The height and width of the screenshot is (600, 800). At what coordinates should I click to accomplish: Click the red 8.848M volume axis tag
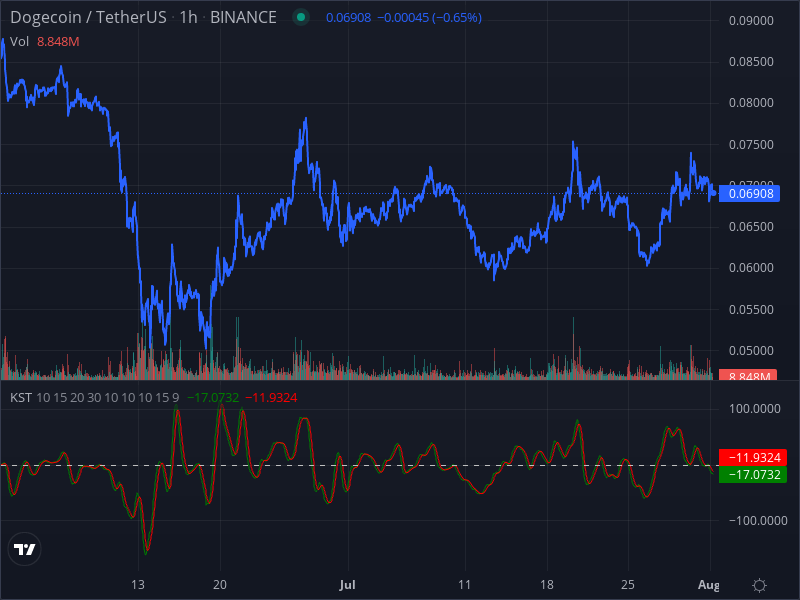[748, 375]
